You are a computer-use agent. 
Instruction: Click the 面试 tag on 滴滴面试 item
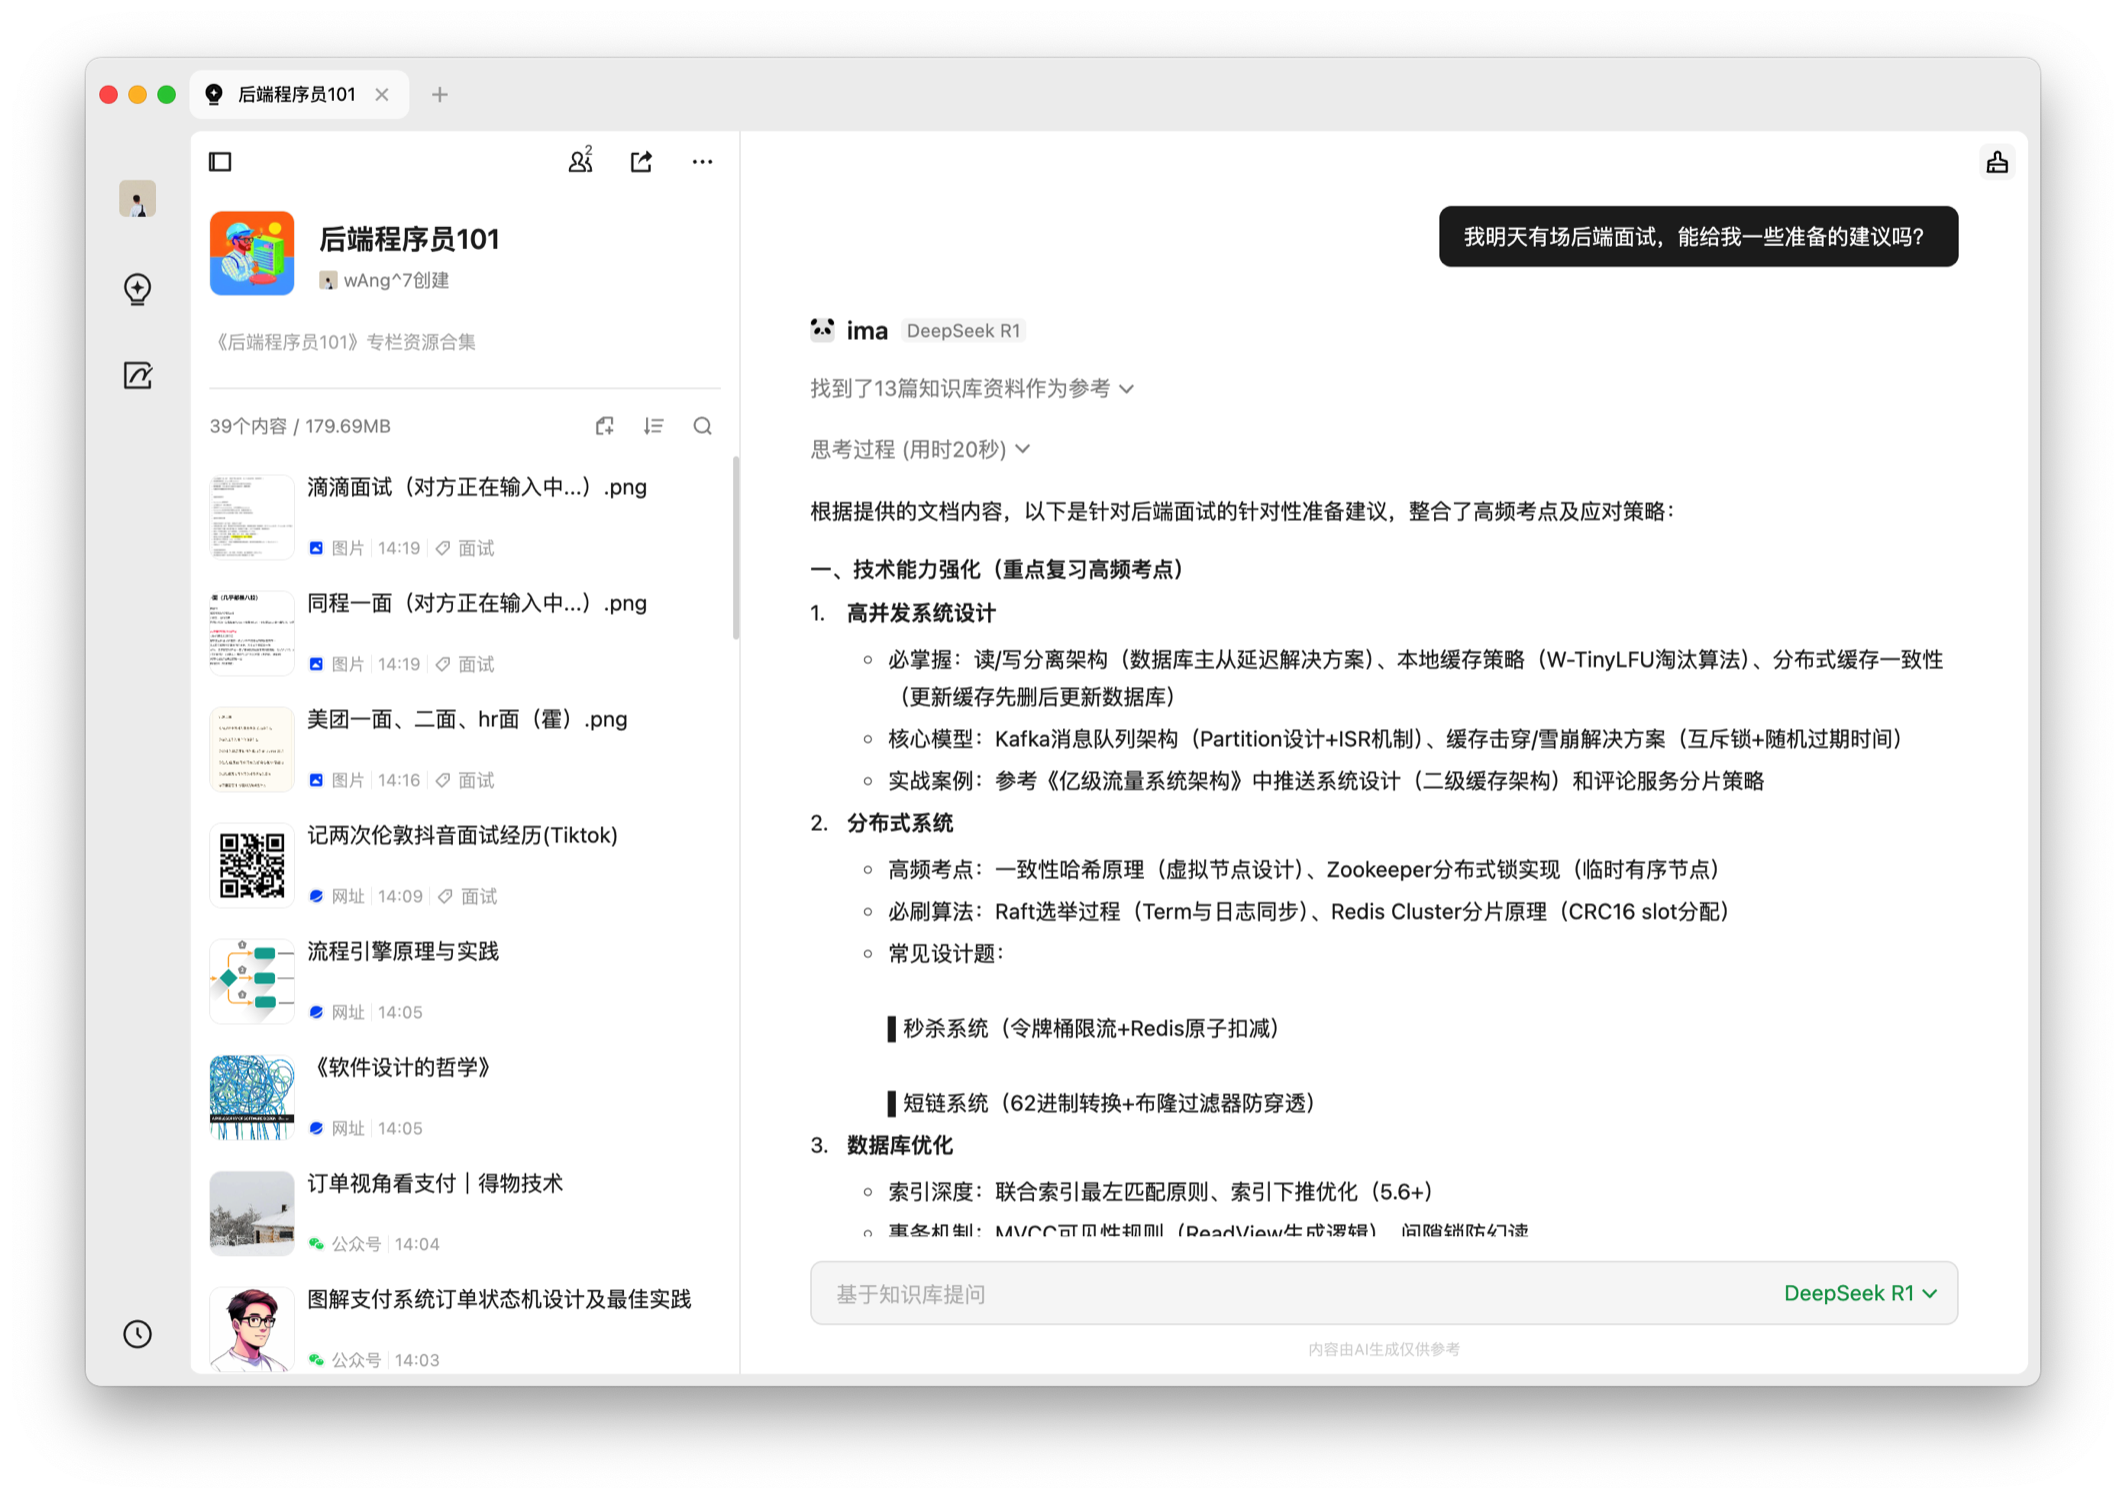point(465,548)
